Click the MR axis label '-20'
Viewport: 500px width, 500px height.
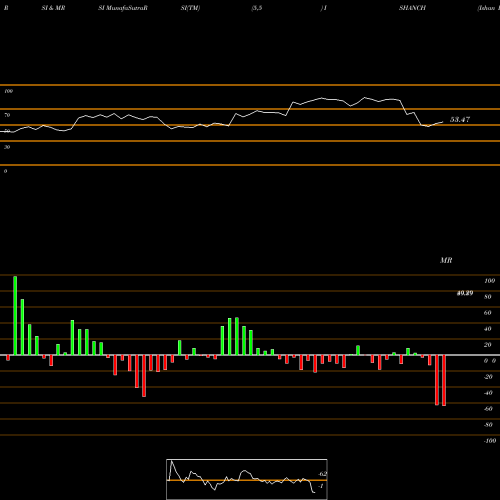click(488, 377)
